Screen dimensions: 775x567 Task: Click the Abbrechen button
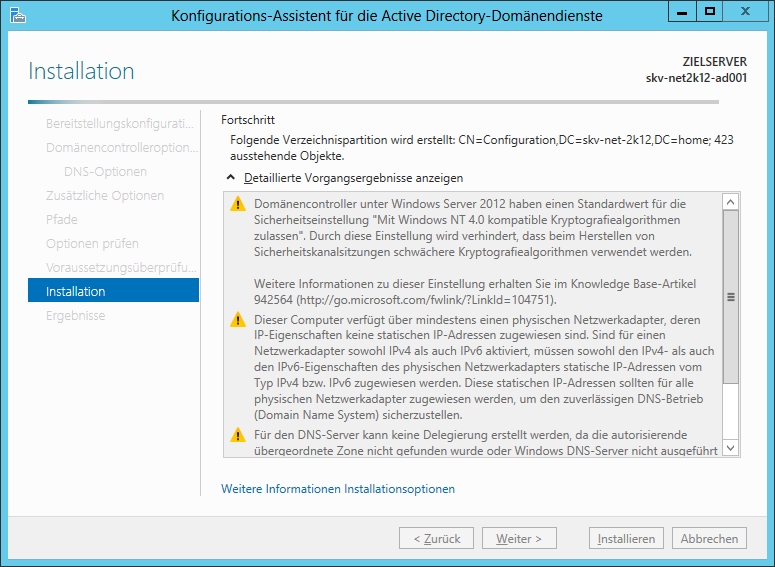point(709,538)
